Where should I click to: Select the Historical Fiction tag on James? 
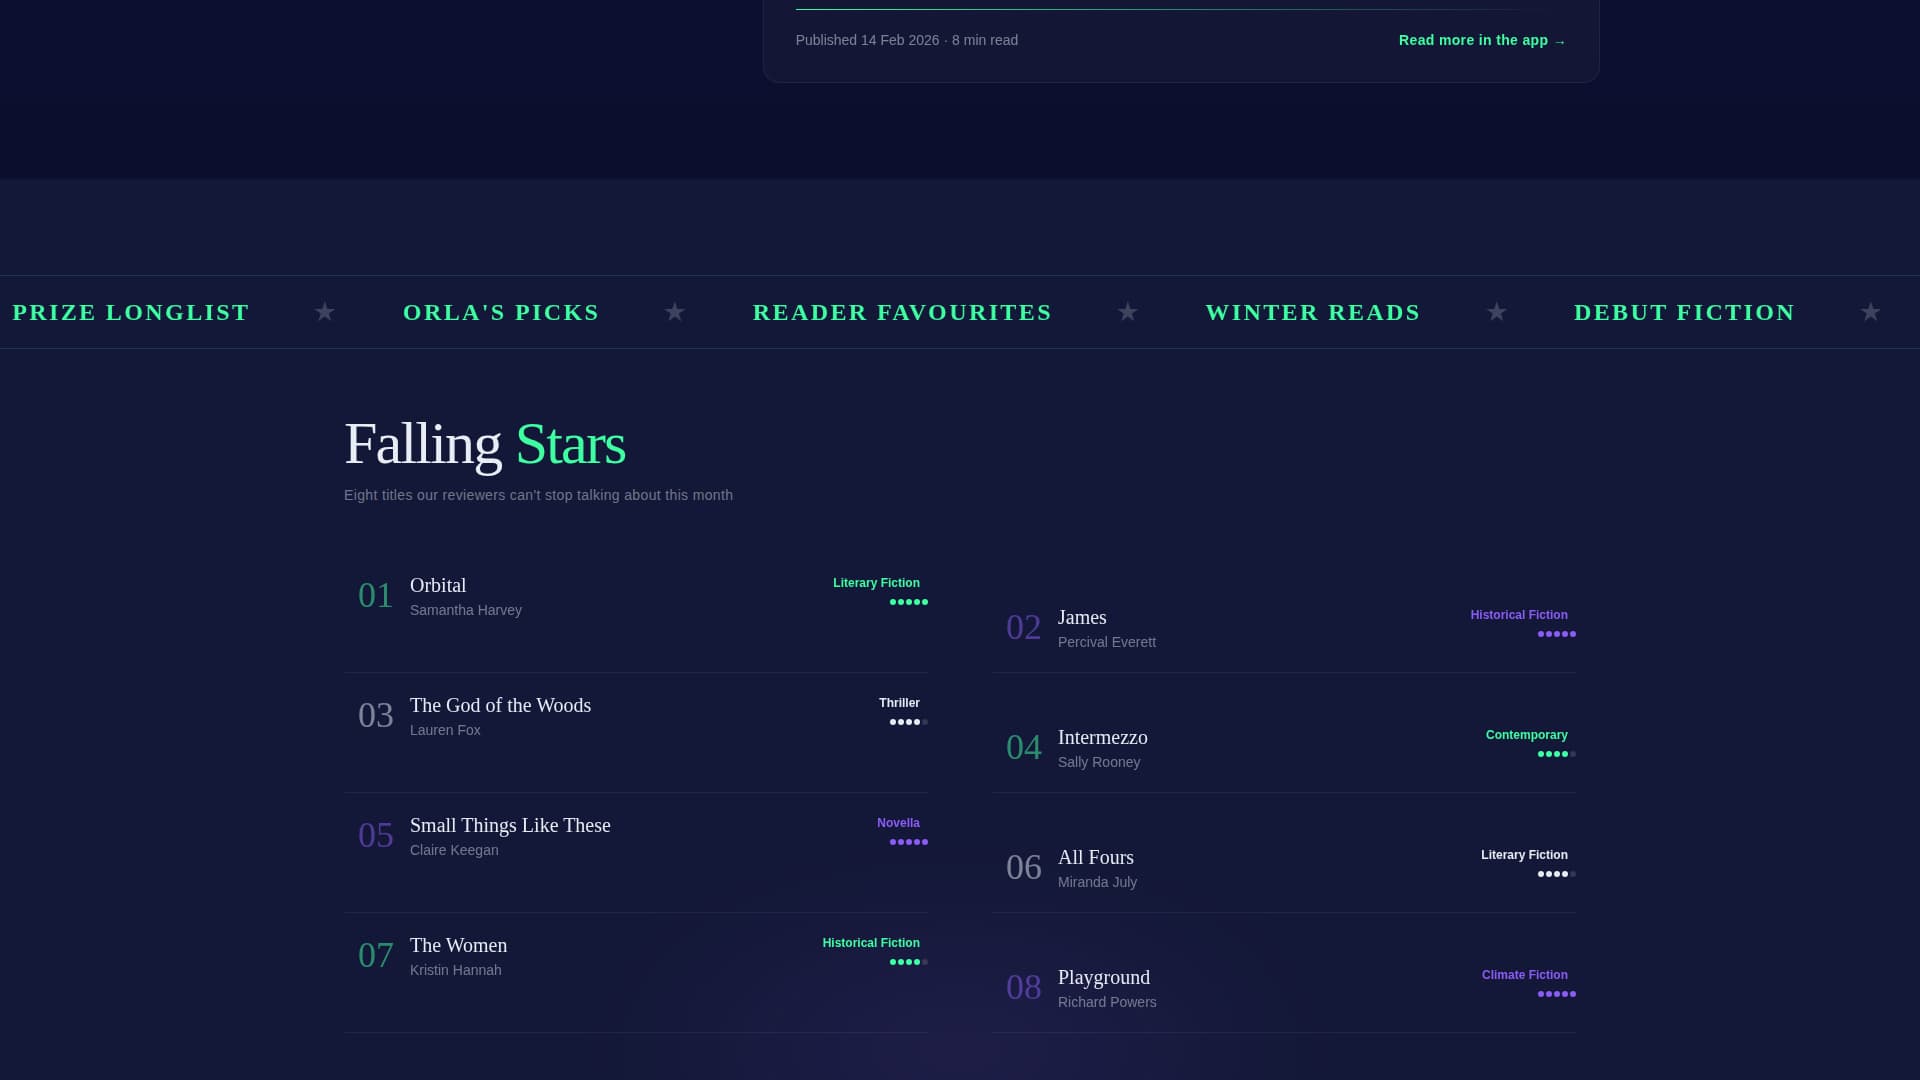(1518, 615)
